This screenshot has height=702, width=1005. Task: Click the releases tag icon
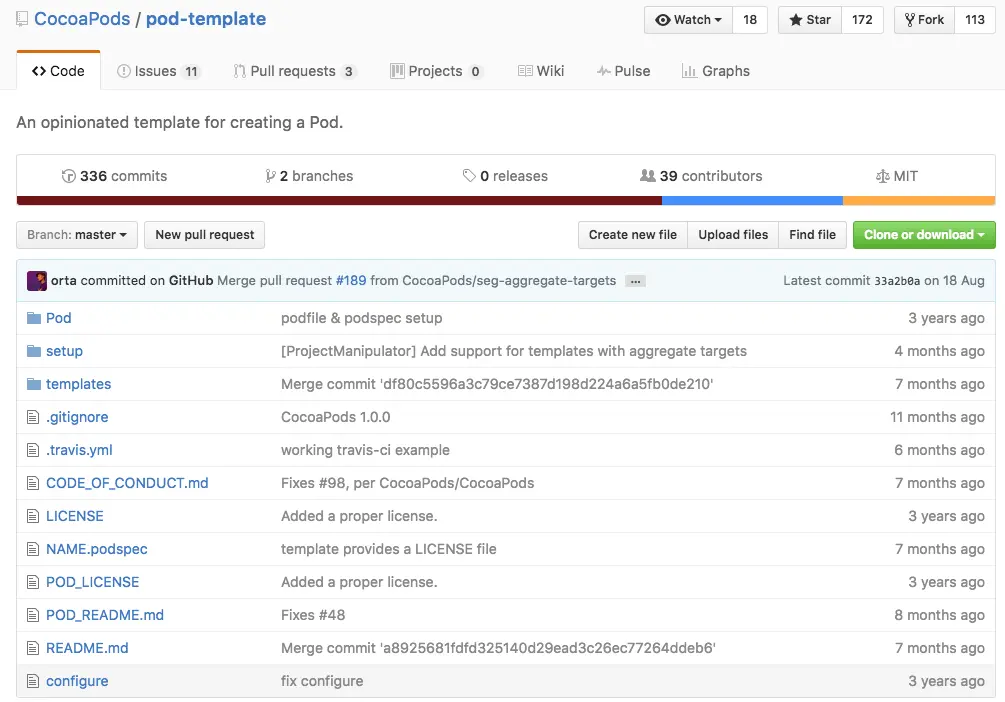tap(469, 176)
